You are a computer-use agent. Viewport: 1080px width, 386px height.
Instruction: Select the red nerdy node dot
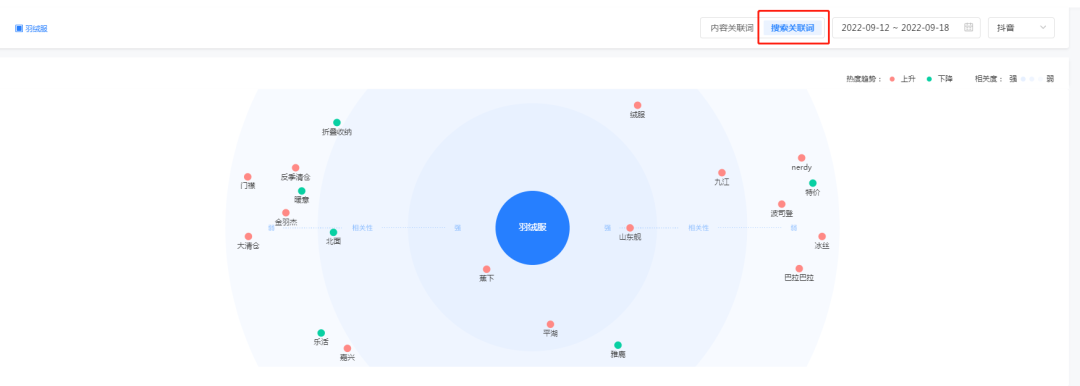pyautogui.click(x=801, y=158)
